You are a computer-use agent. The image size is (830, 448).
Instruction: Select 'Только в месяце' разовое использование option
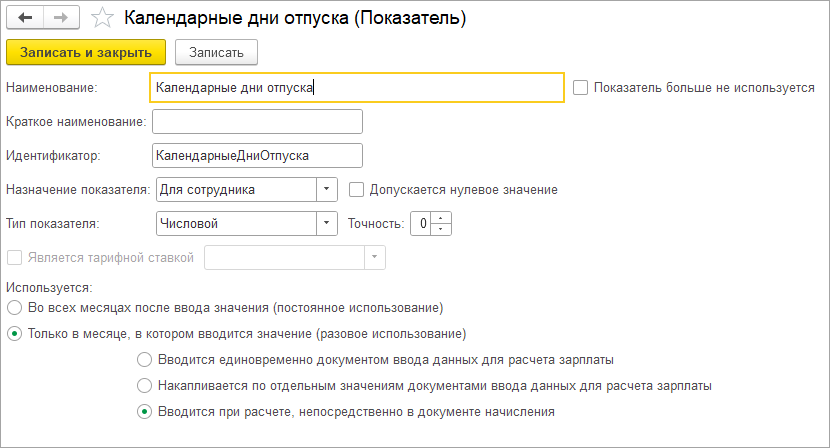click(x=14, y=334)
